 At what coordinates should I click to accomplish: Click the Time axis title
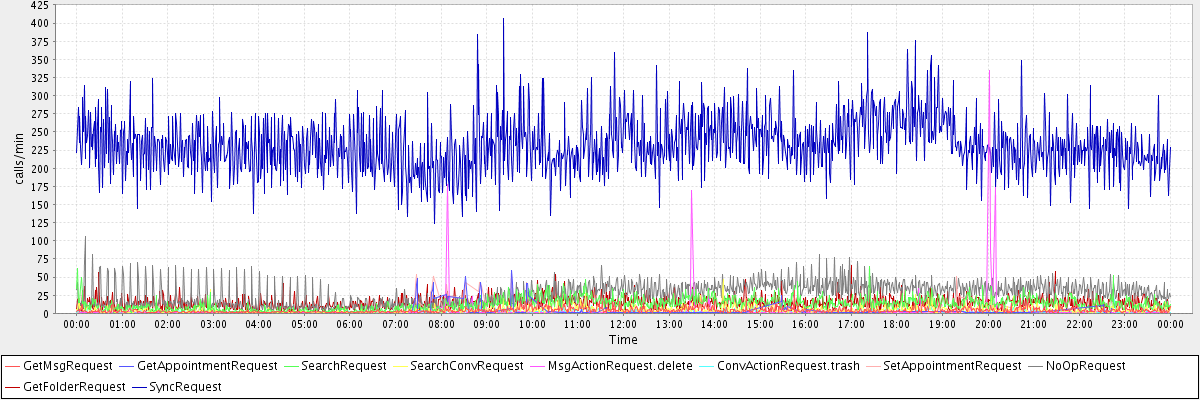pyautogui.click(x=622, y=340)
